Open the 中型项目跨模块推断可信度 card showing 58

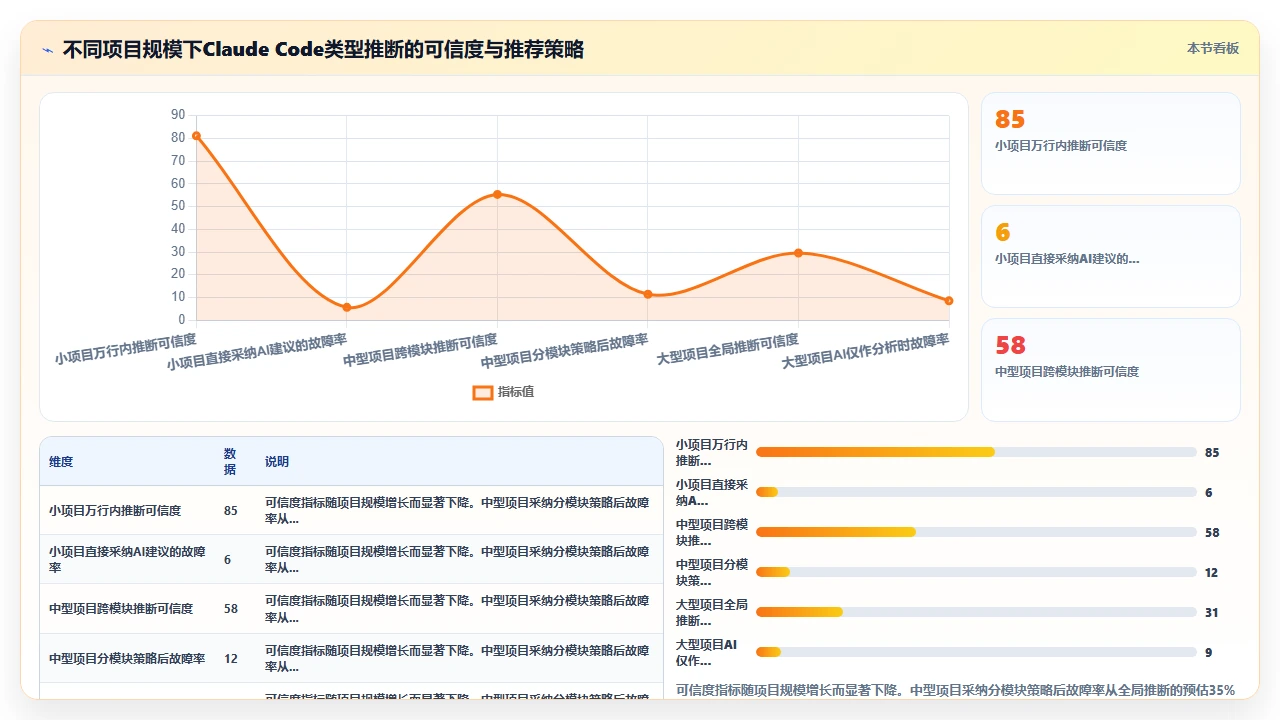(x=1110, y=370)
